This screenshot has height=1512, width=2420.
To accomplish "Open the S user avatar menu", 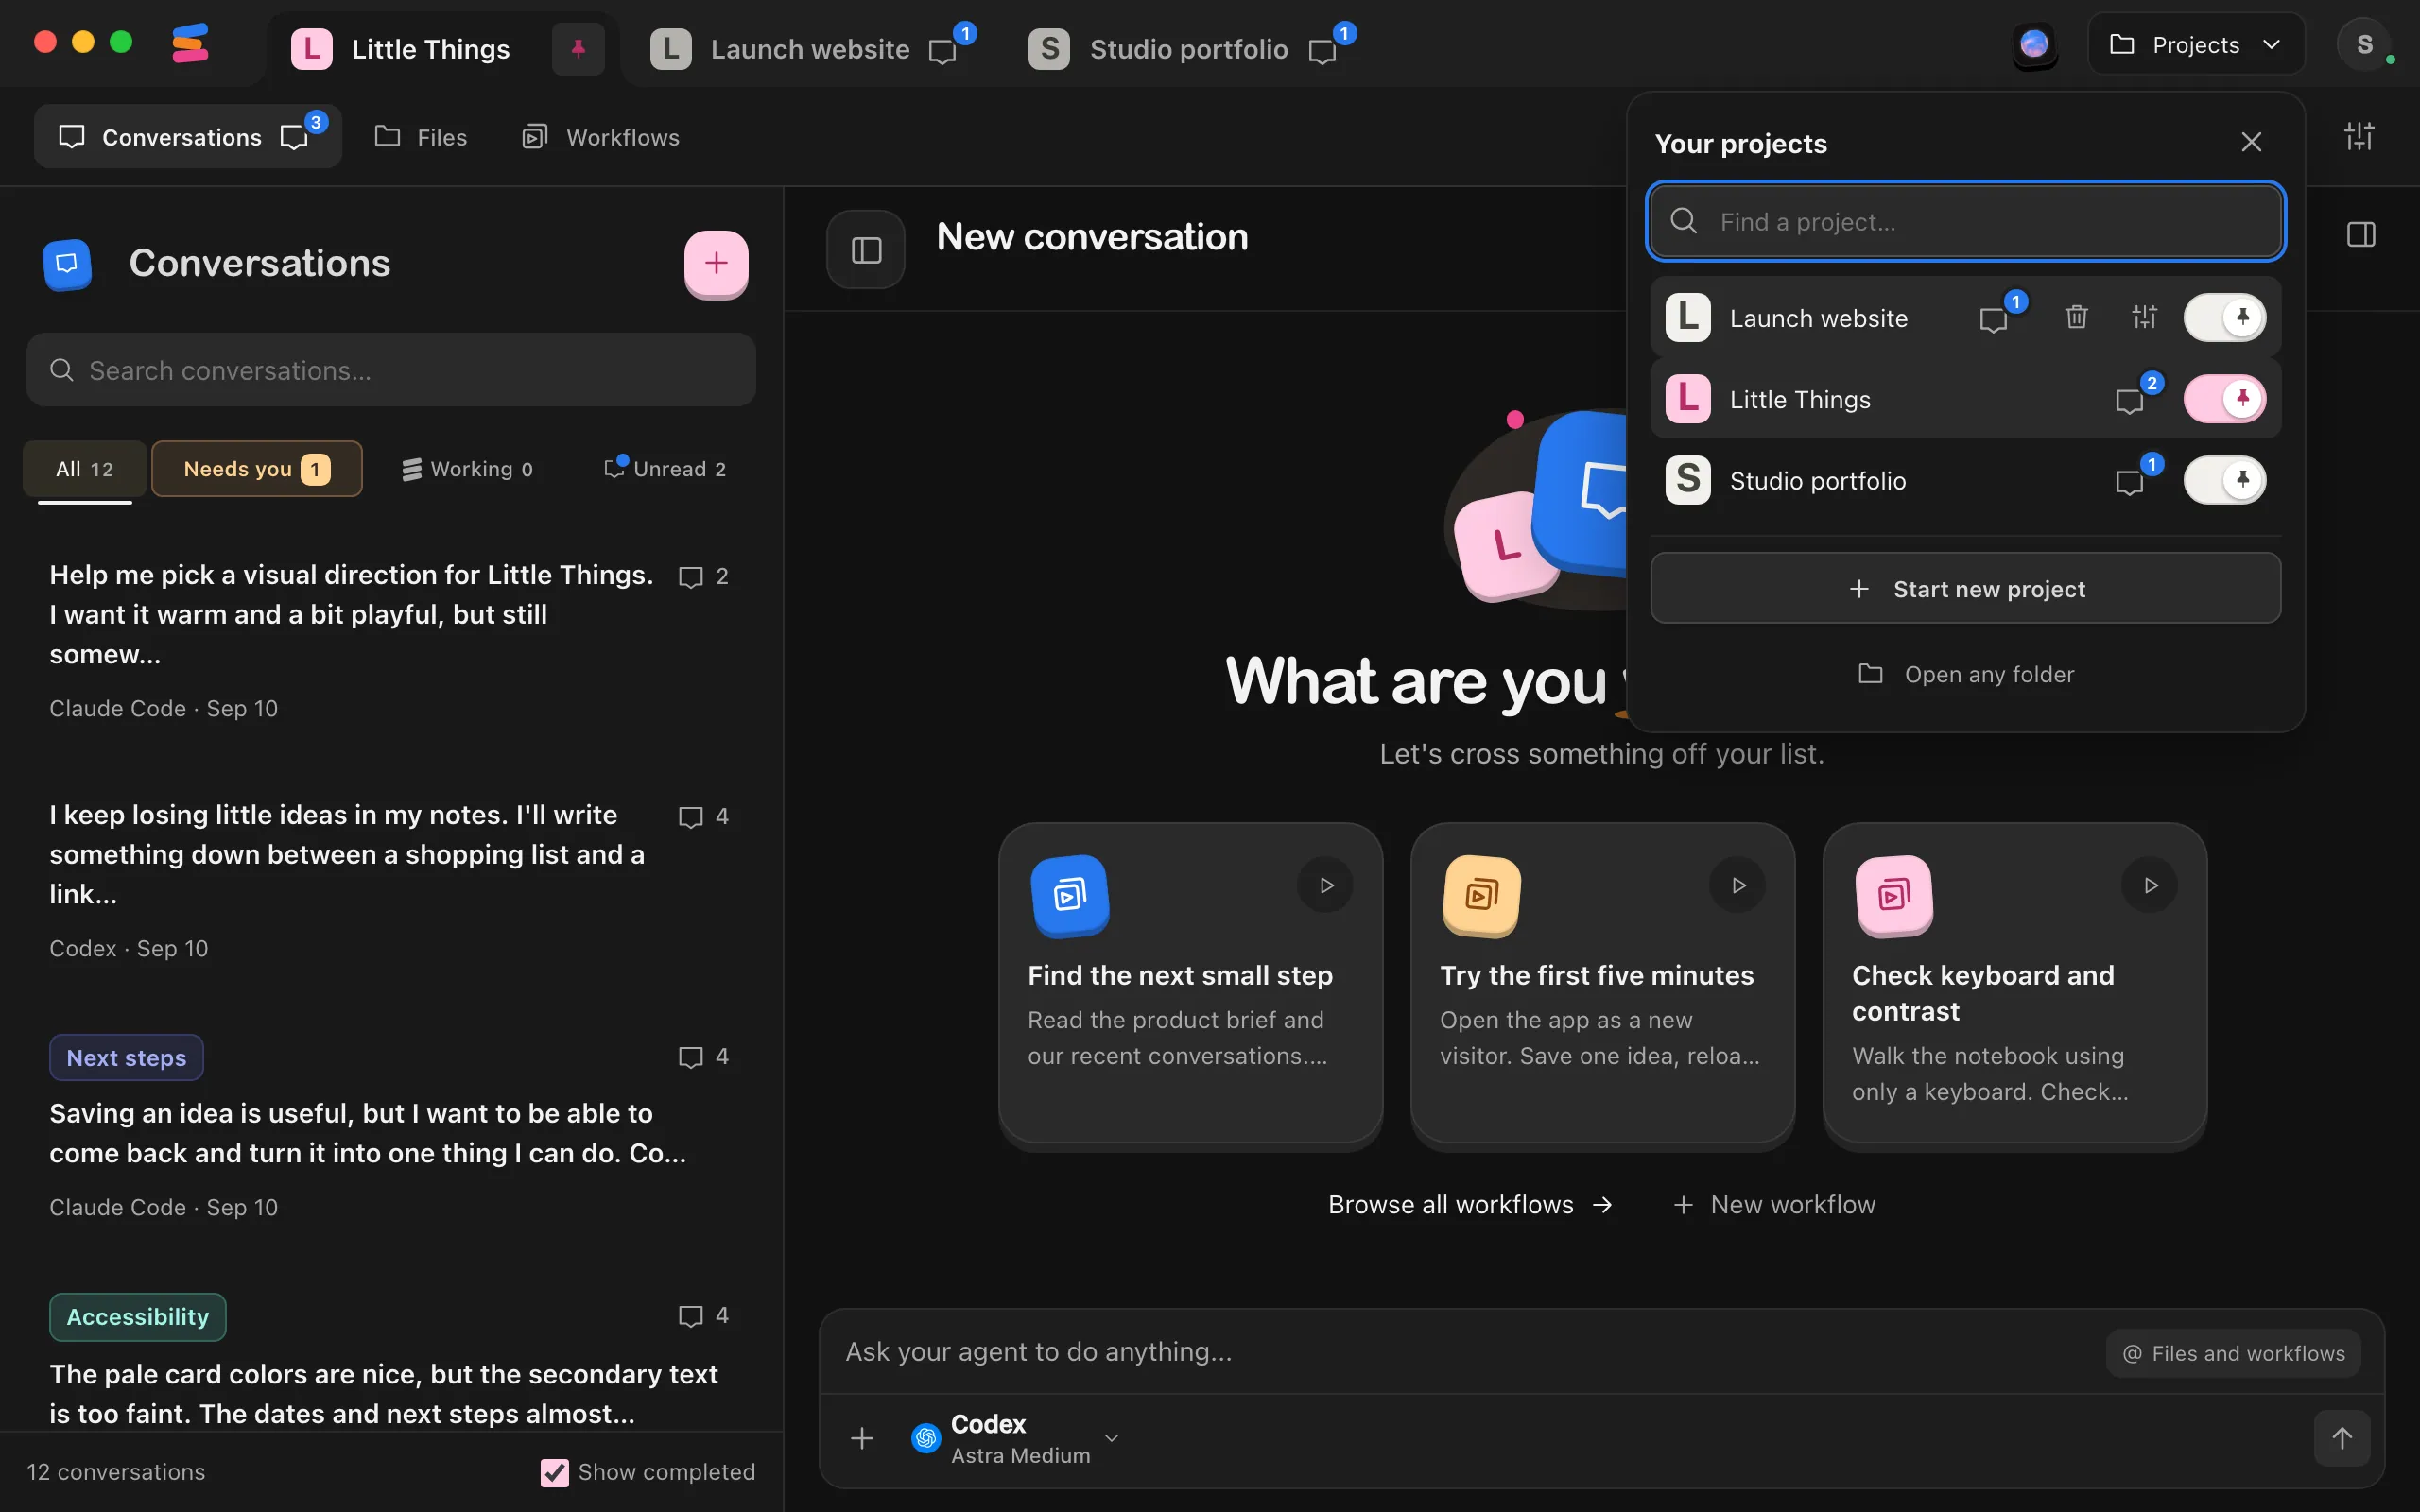I will pos(2364,45).
